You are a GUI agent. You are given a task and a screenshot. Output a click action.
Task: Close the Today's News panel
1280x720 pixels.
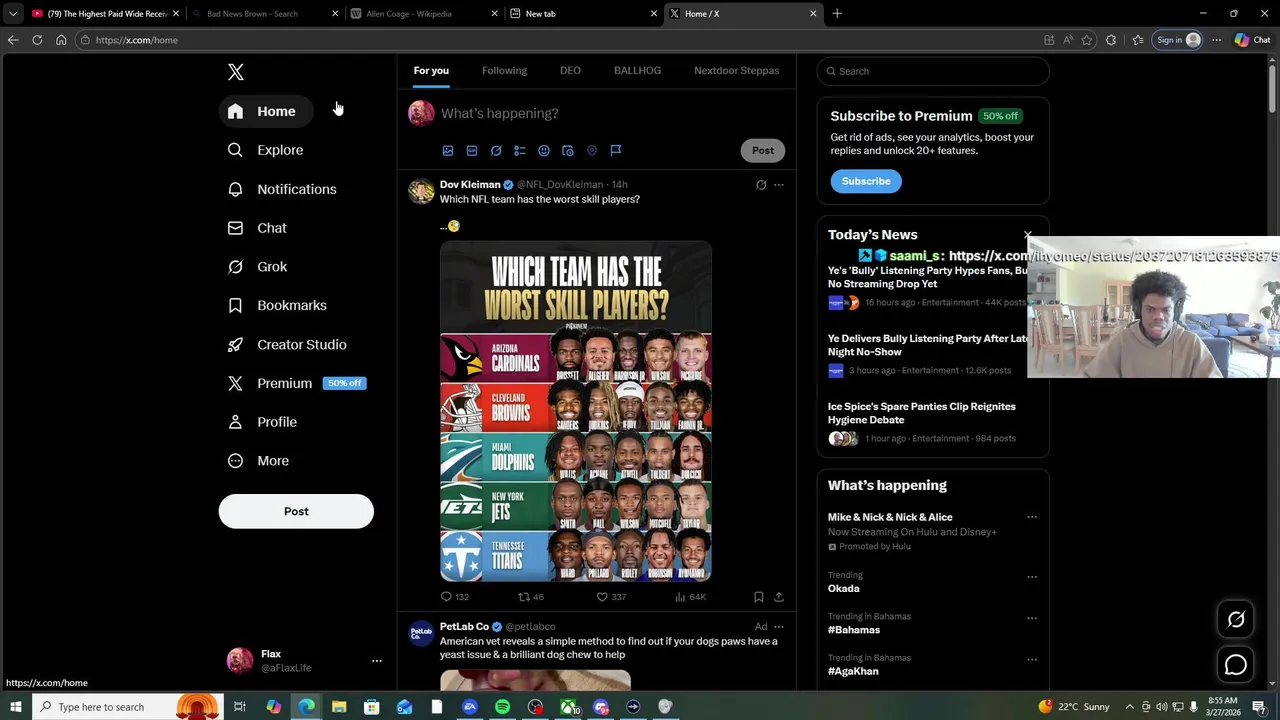pos(1027,235)
